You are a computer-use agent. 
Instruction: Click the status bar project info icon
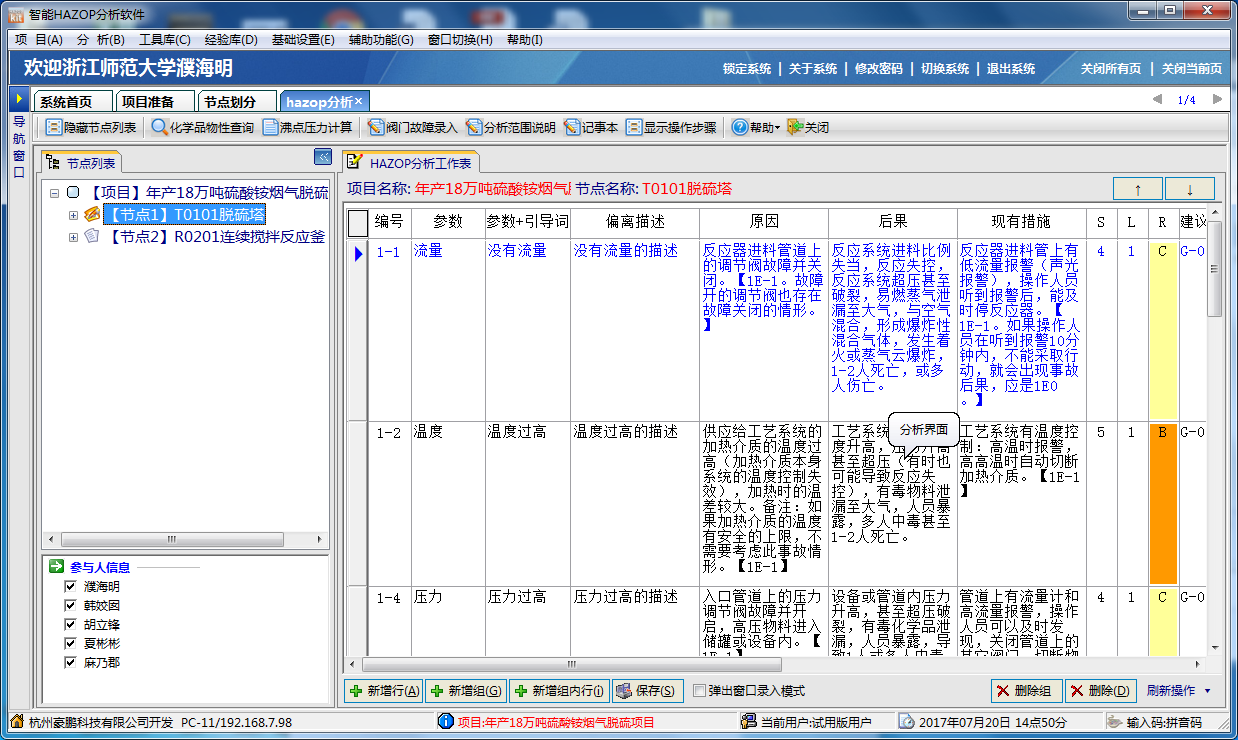click(446, 721)
